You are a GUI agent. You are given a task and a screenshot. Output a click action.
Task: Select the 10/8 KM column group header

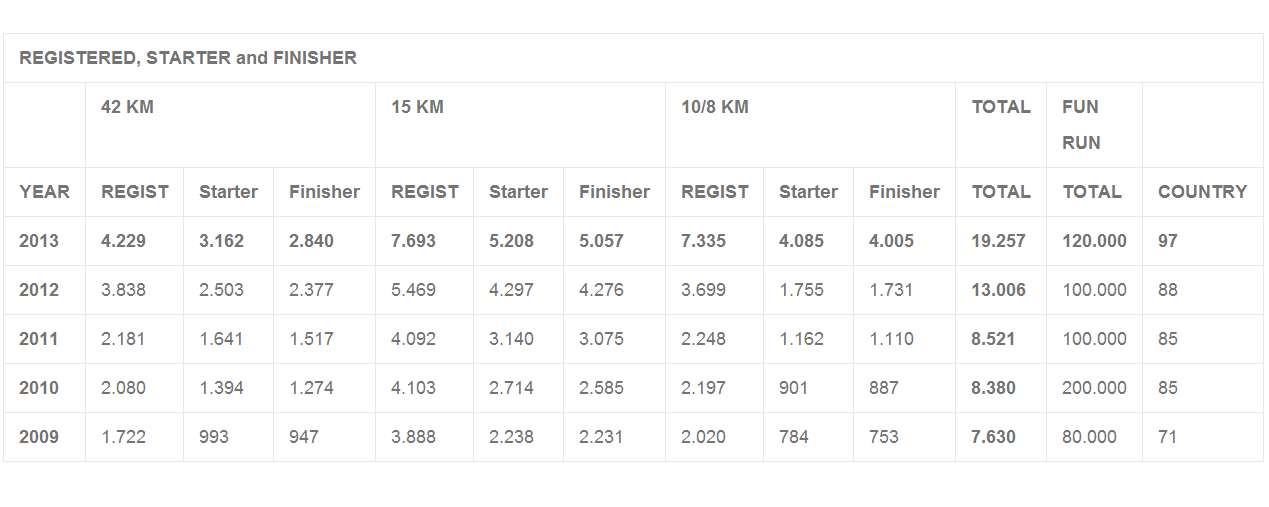click(715, 107)
